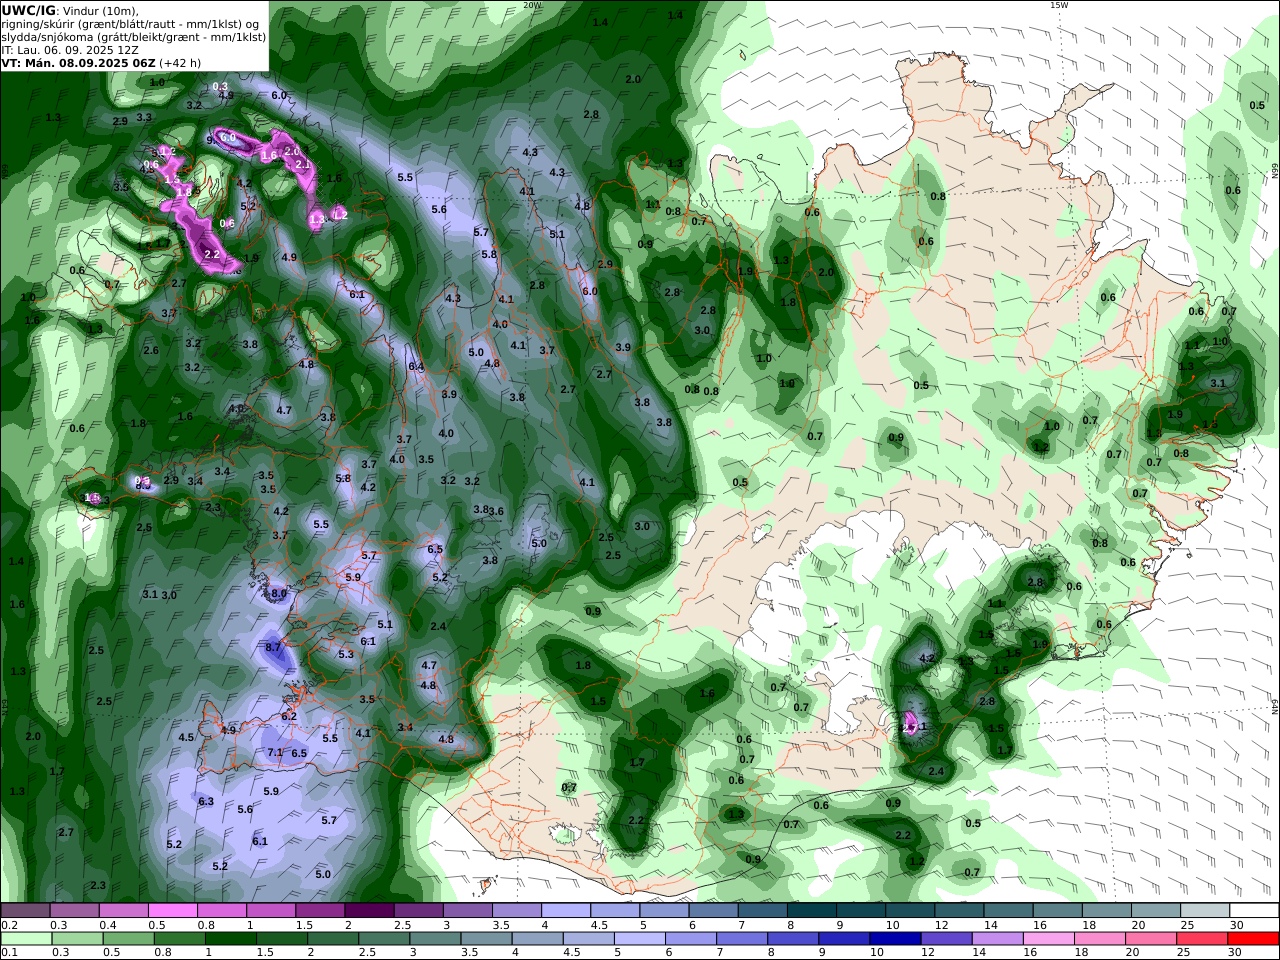The height and width of the screenshot is (960, 1280).
Task: Click the "0.2" label of the top legend row
Action: 9,925
